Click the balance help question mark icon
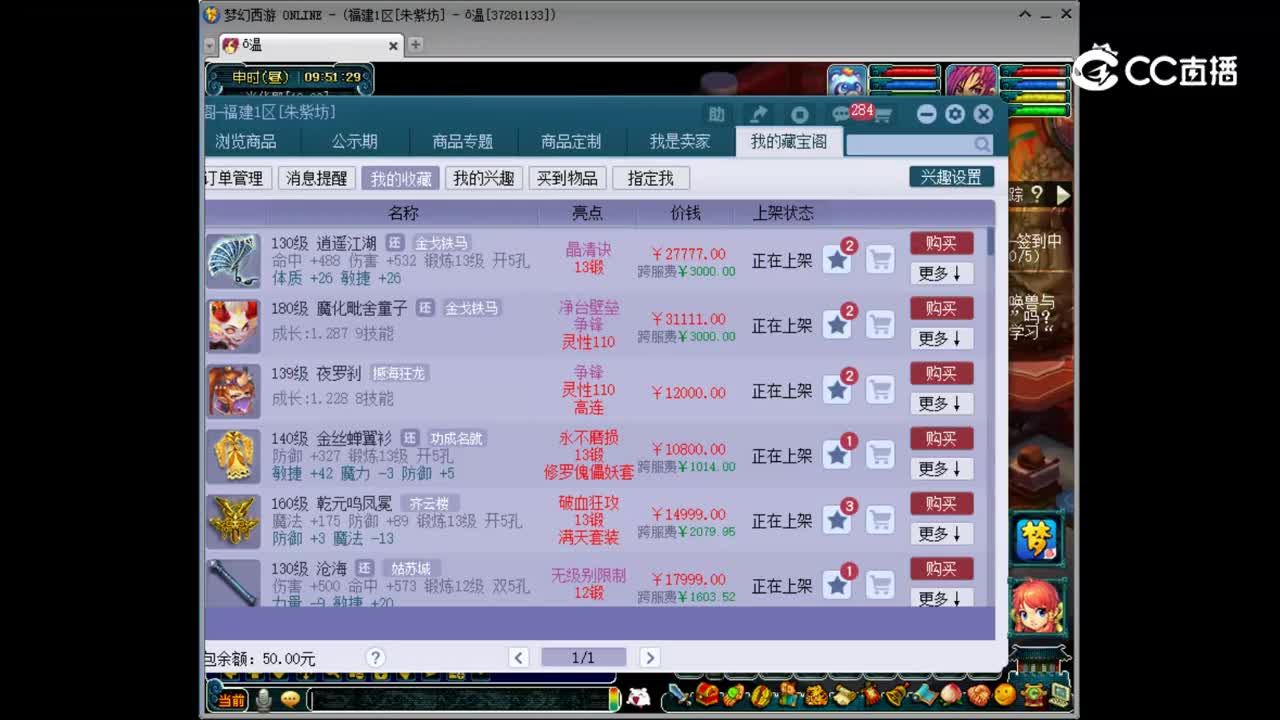Image resolution: width=1280 pixels, height=720 pixels. 375,657
